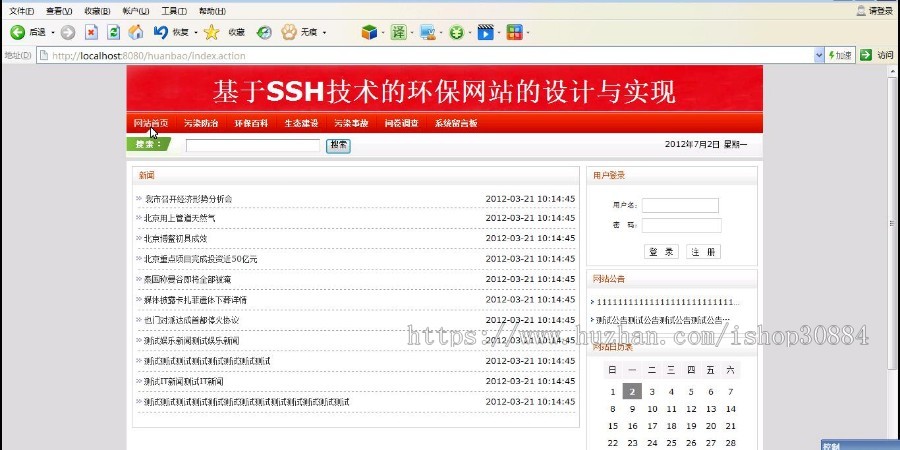Click the monitor with user toolbar icon

[x=427, y=33]
